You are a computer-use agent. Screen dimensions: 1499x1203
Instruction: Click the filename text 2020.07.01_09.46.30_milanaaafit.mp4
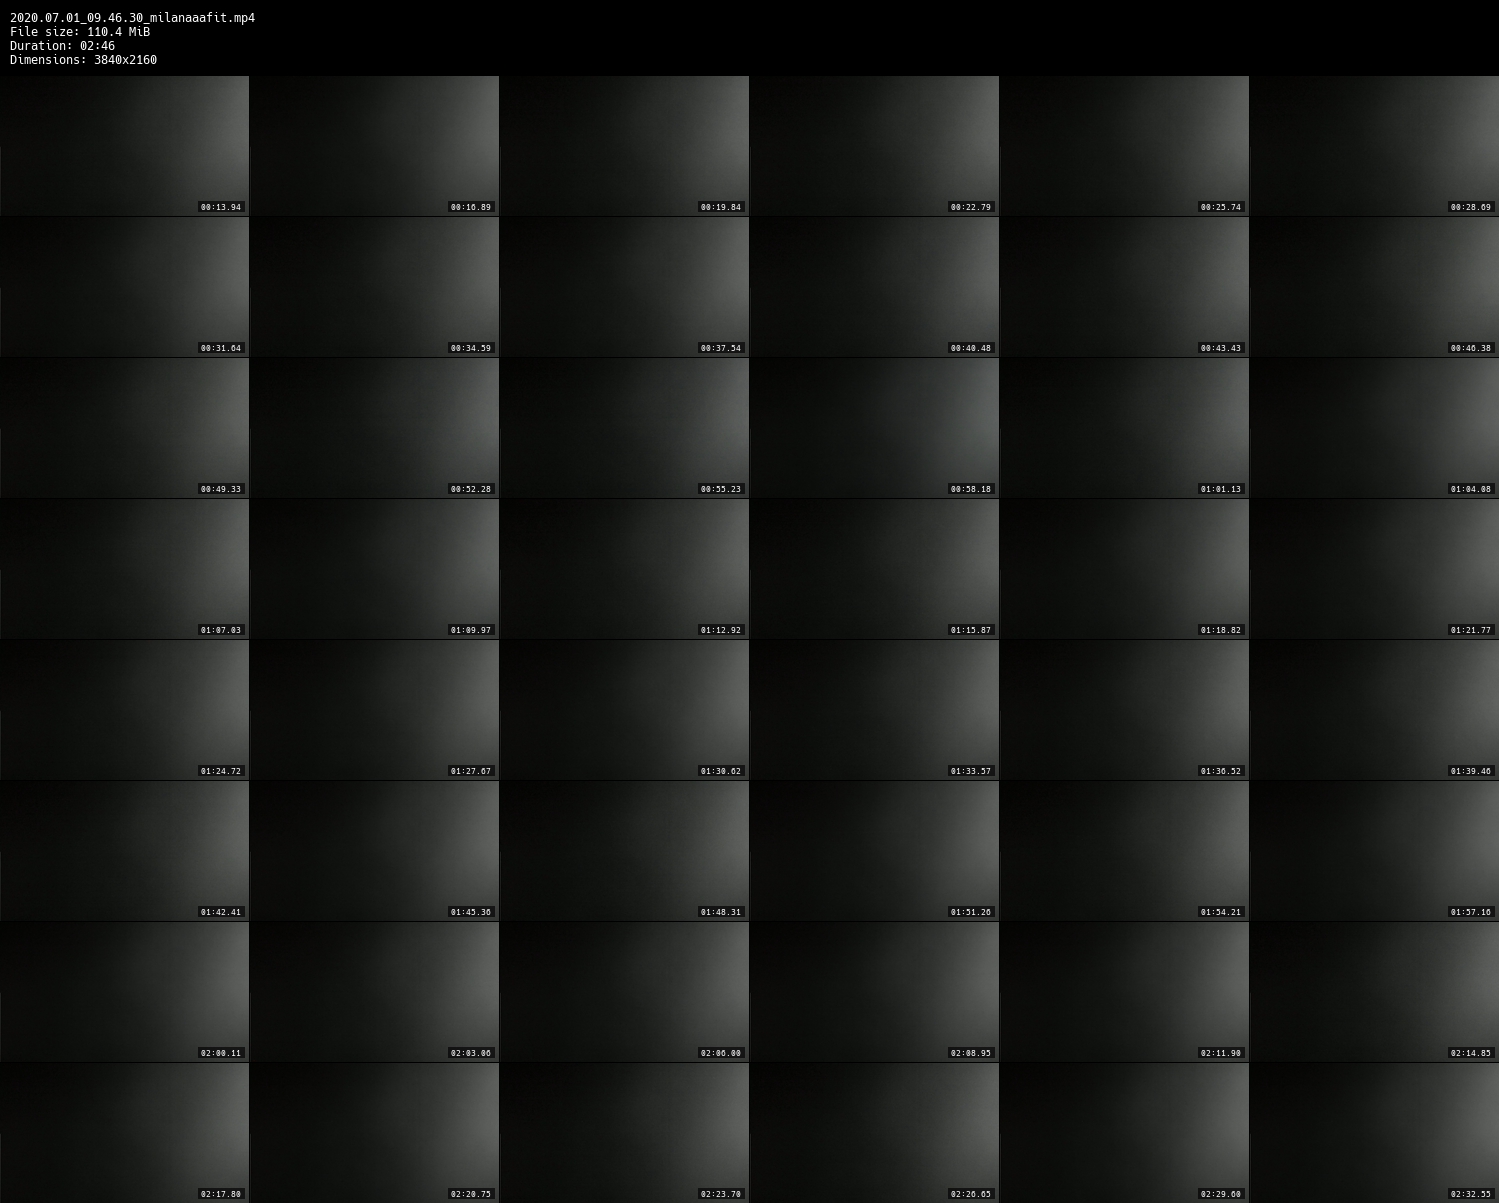point(132,18)
